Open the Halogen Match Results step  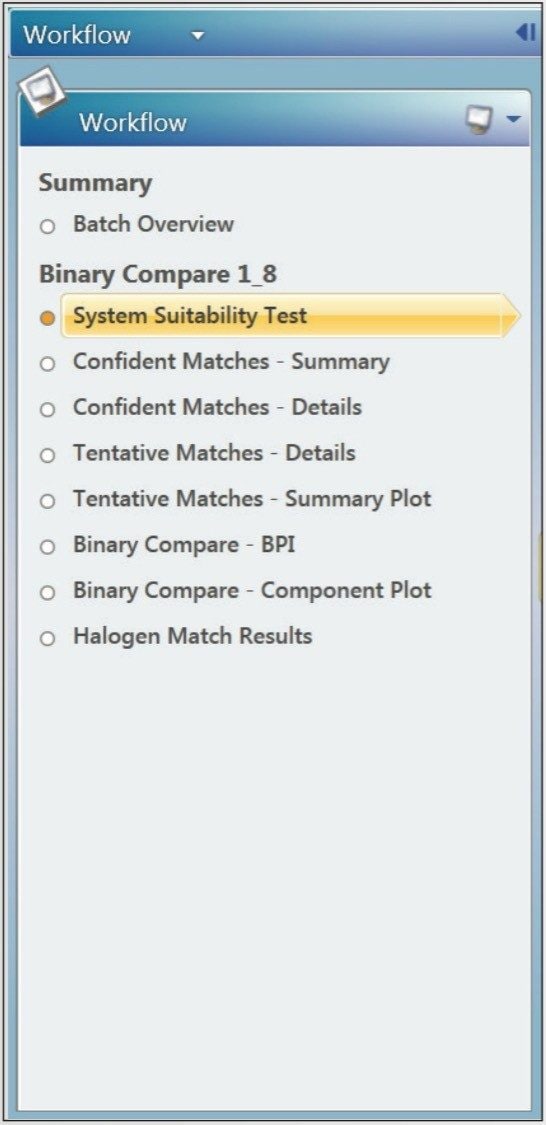point(192,636)
